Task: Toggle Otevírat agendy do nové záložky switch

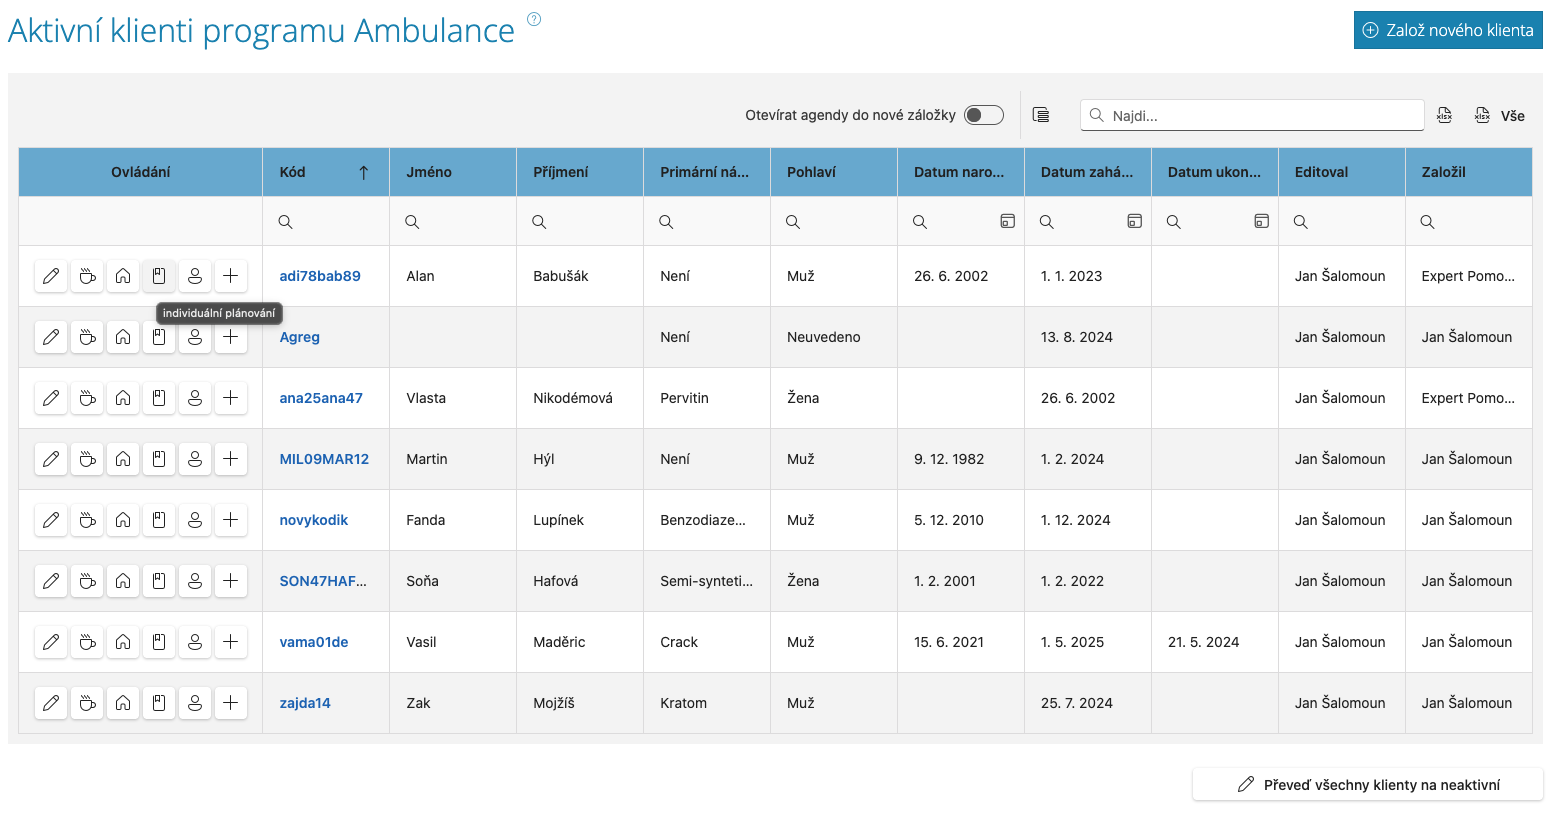Action: pos(984,115)
